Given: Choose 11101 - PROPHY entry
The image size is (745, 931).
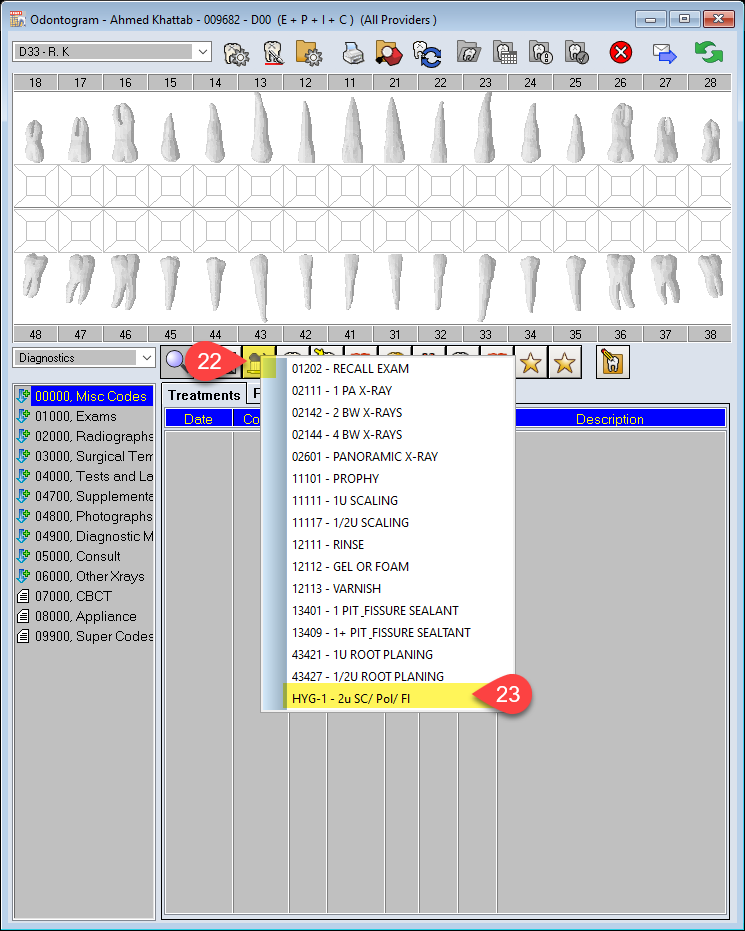Looking at the screenshot, I should pyautogui.click(x=387, y=479).
